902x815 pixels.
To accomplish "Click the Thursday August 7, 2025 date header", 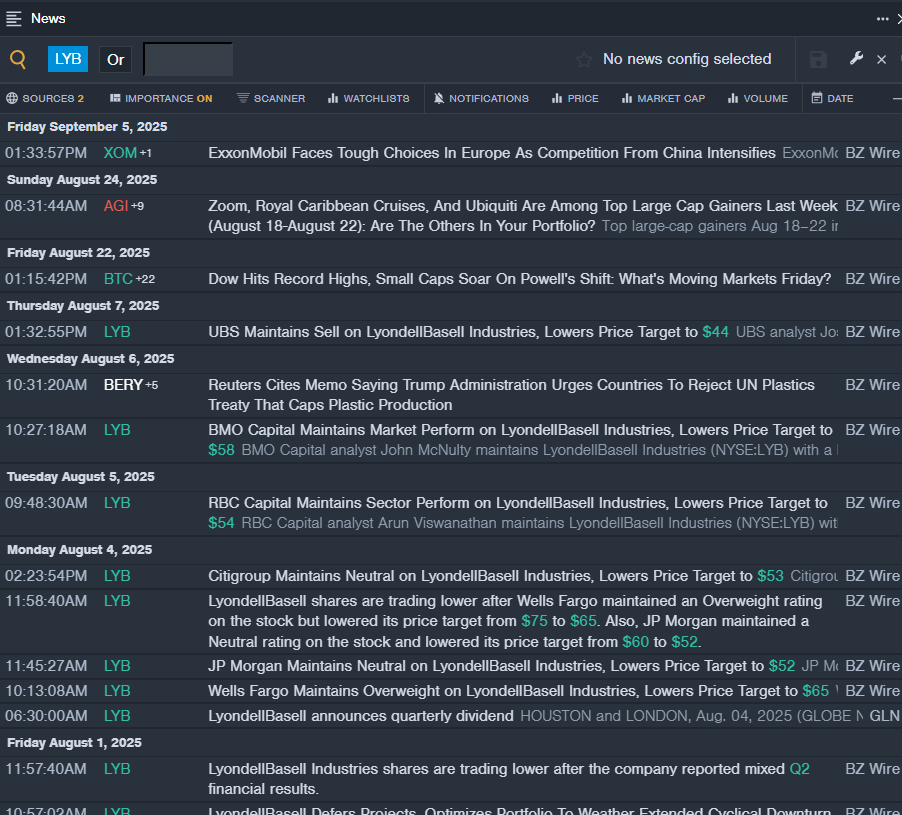I will click(x=83, y=305).
